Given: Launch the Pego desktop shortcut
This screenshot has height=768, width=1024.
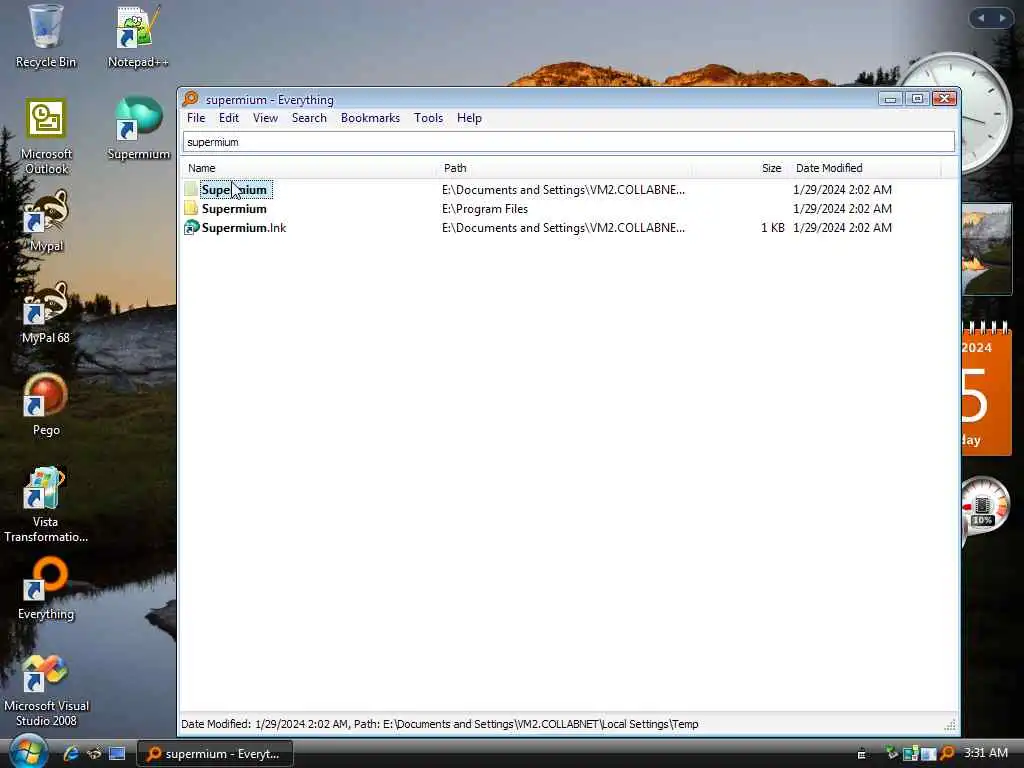Looking at the screenshot, I should [46, 404].
